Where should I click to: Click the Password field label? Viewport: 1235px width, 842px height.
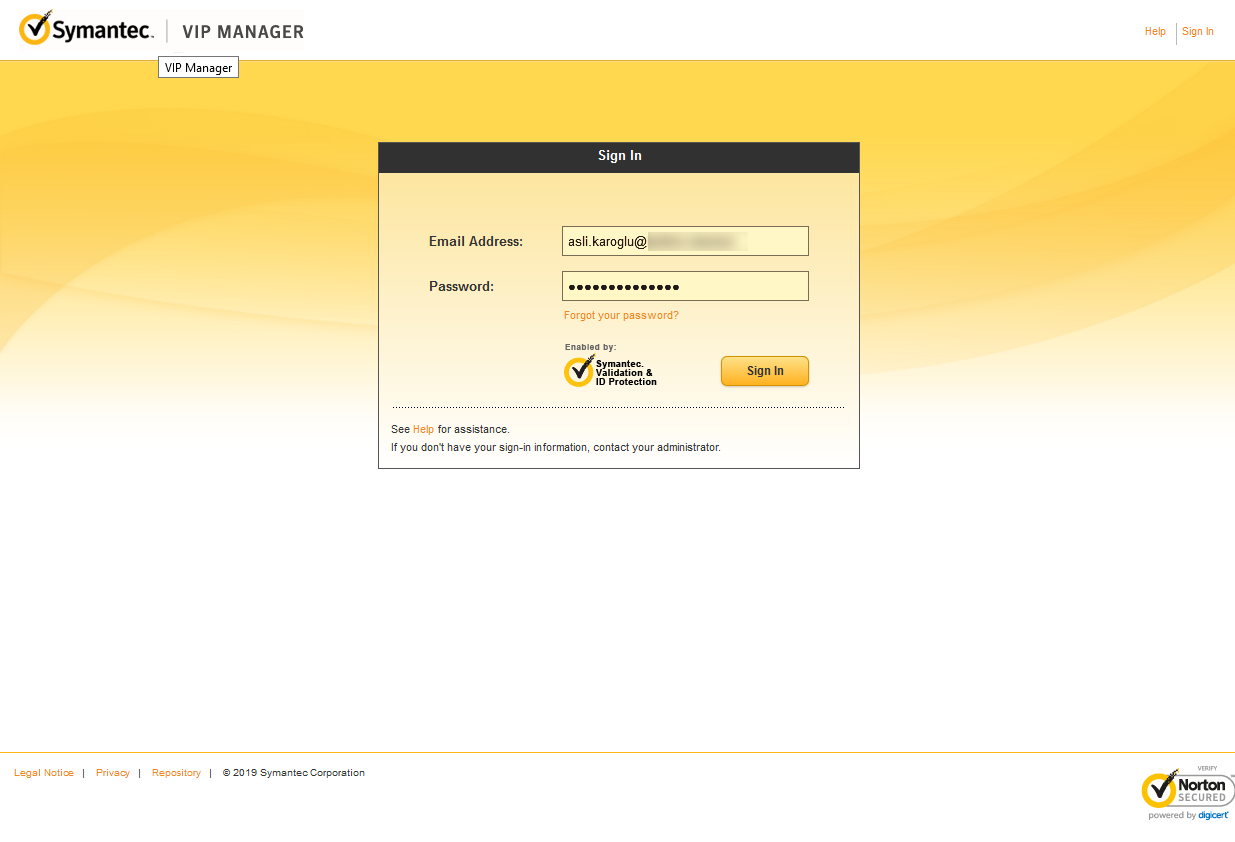click(461, 287)
